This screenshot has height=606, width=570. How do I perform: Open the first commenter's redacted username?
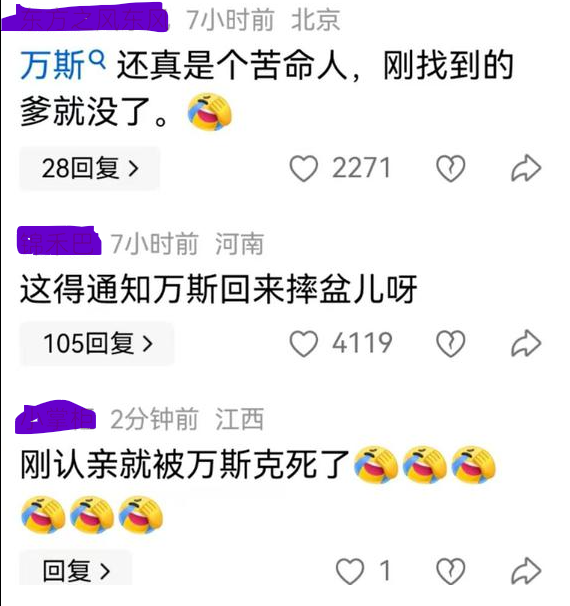coord(86,17)
